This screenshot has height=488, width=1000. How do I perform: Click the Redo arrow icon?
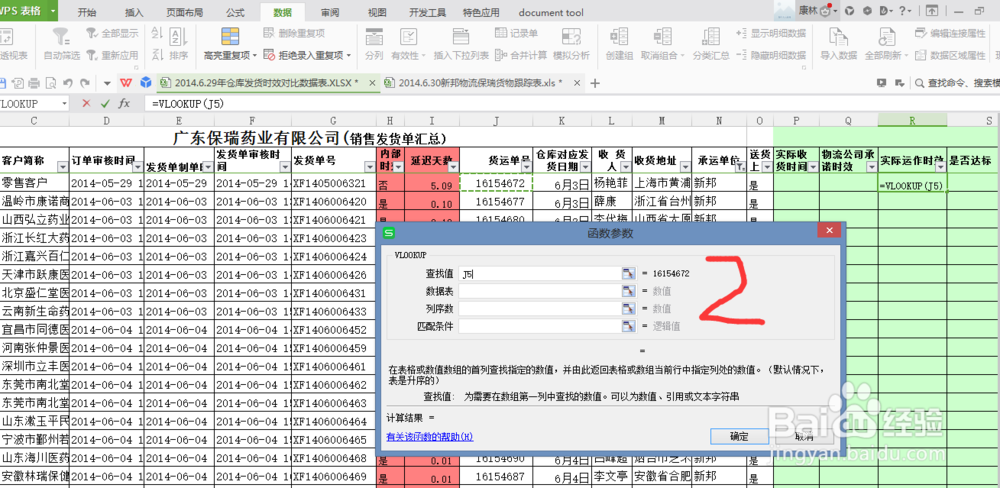[85, 83]
